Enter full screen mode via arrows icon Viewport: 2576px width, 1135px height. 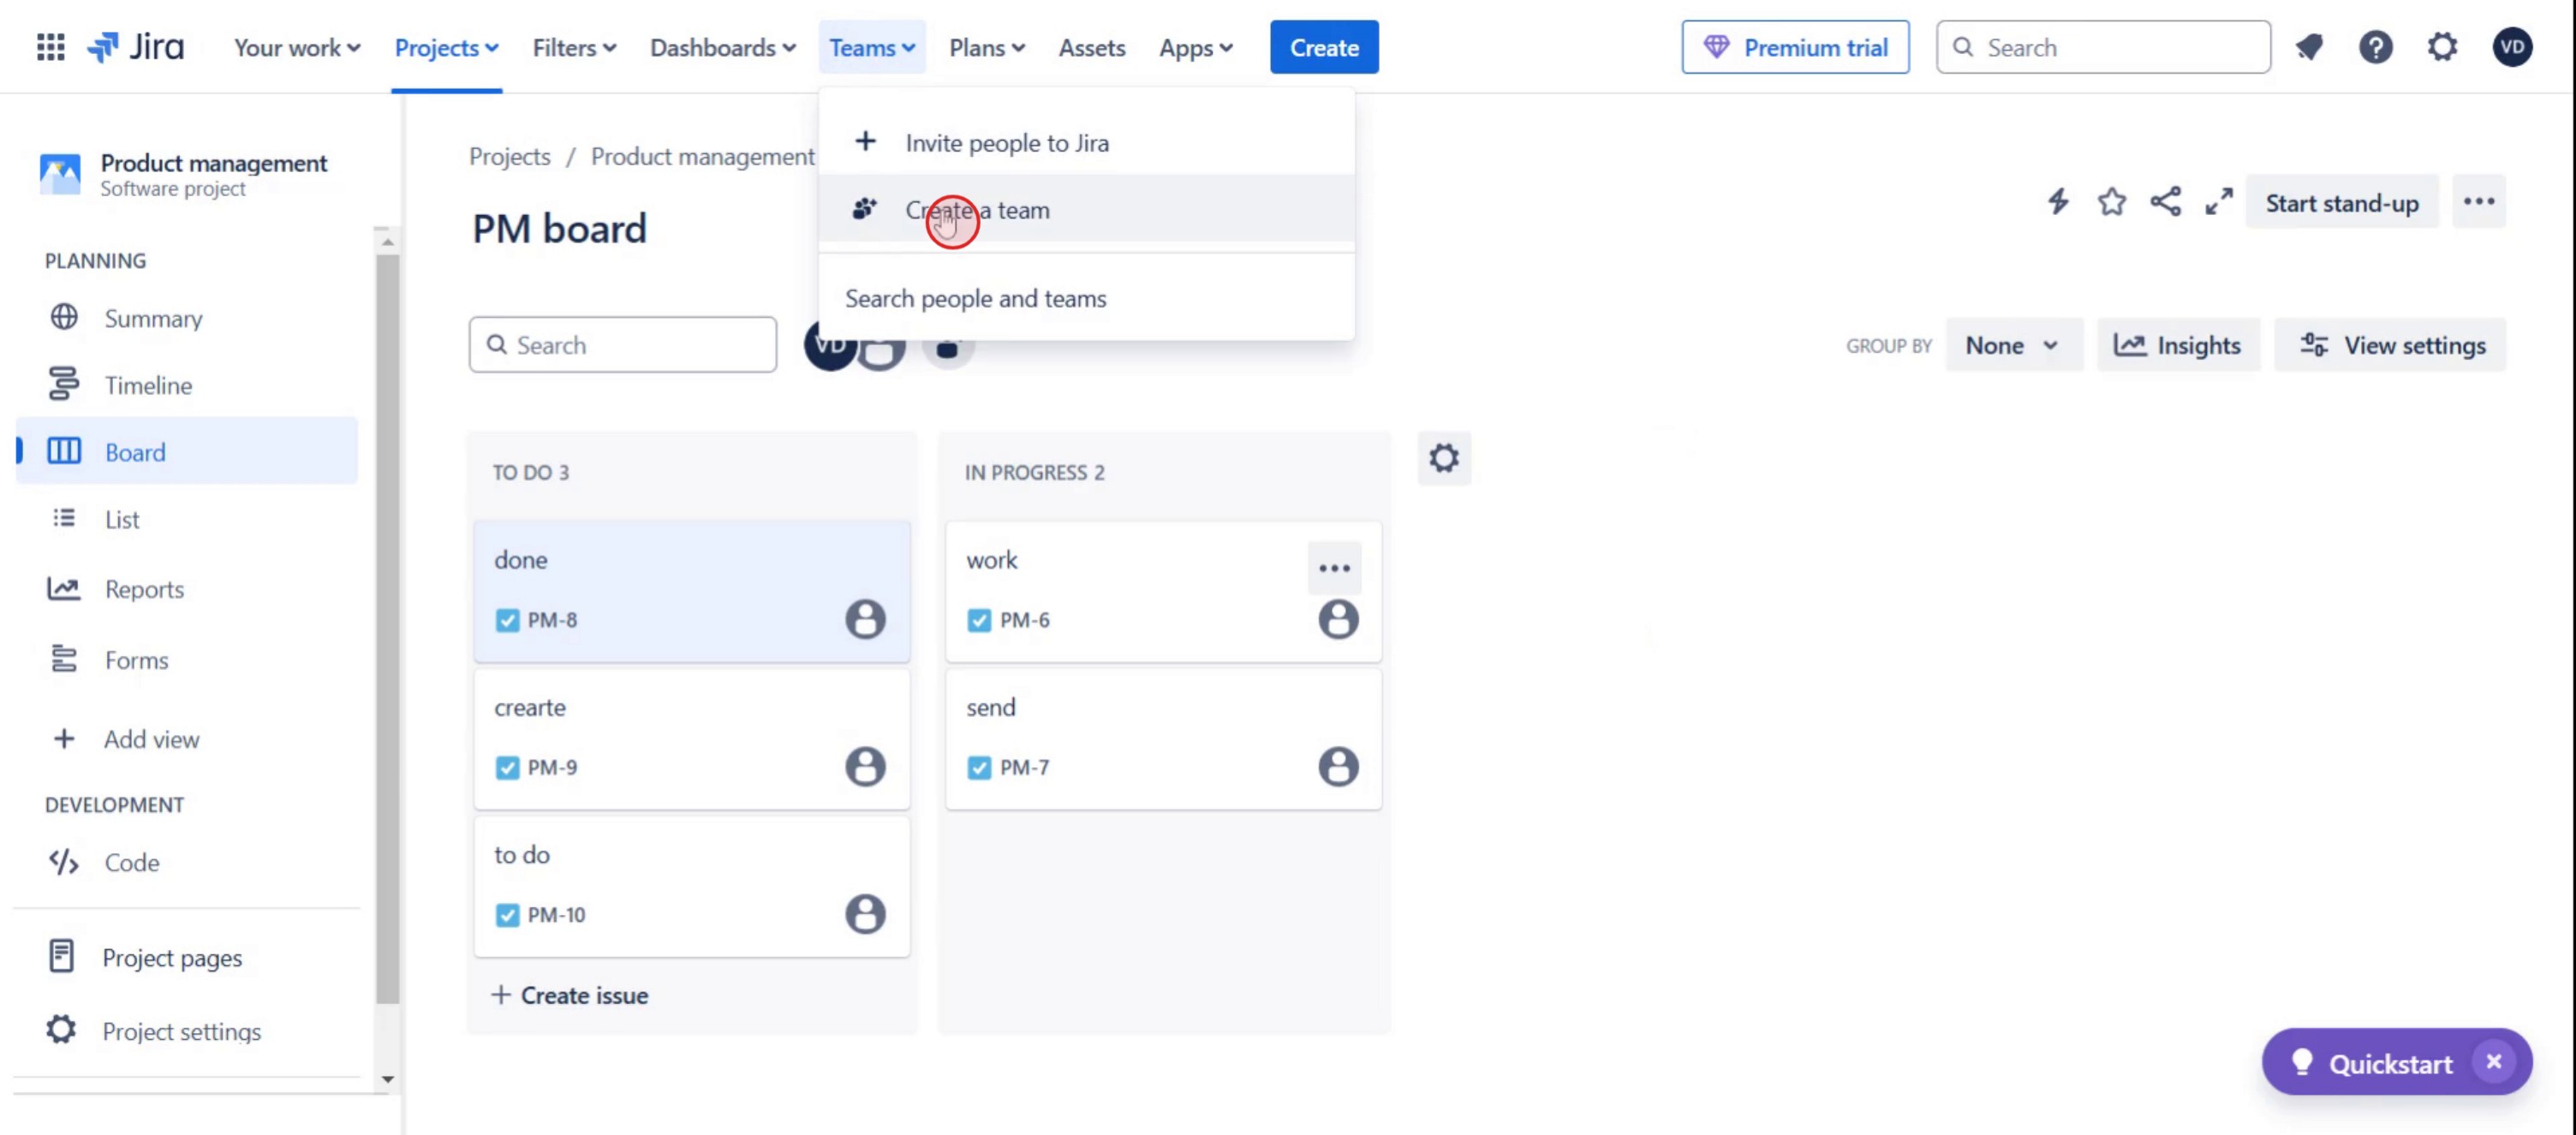coord(2219,202)
